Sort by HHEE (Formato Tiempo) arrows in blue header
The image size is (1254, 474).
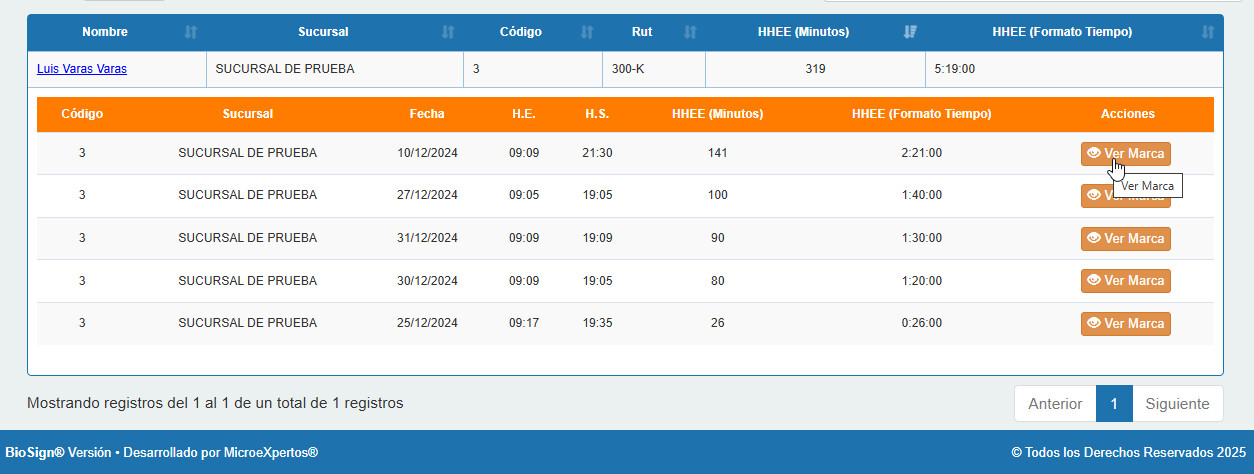click(x=1209, y=32)
